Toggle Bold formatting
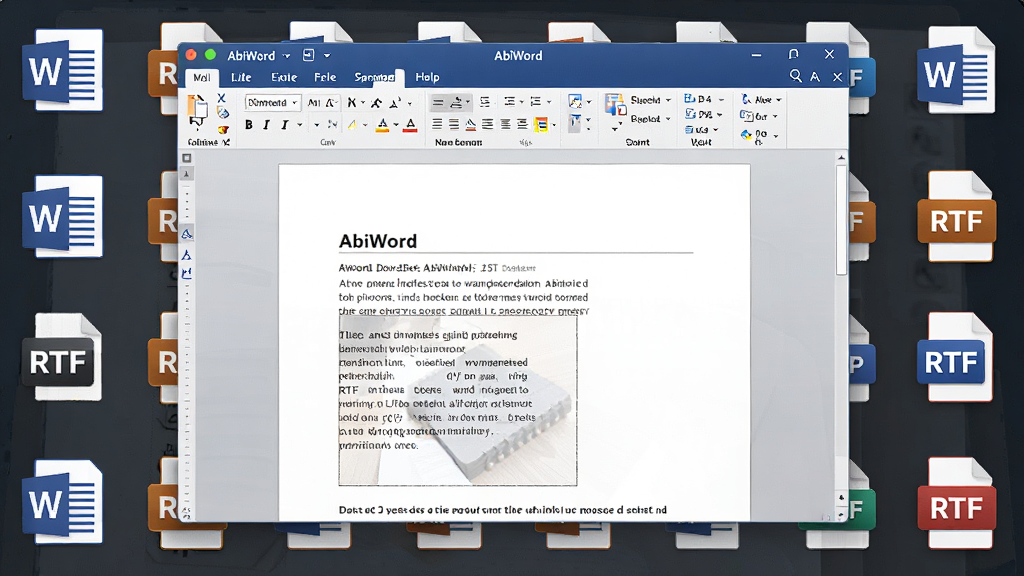1024x576 pixels. pos(248,124)
